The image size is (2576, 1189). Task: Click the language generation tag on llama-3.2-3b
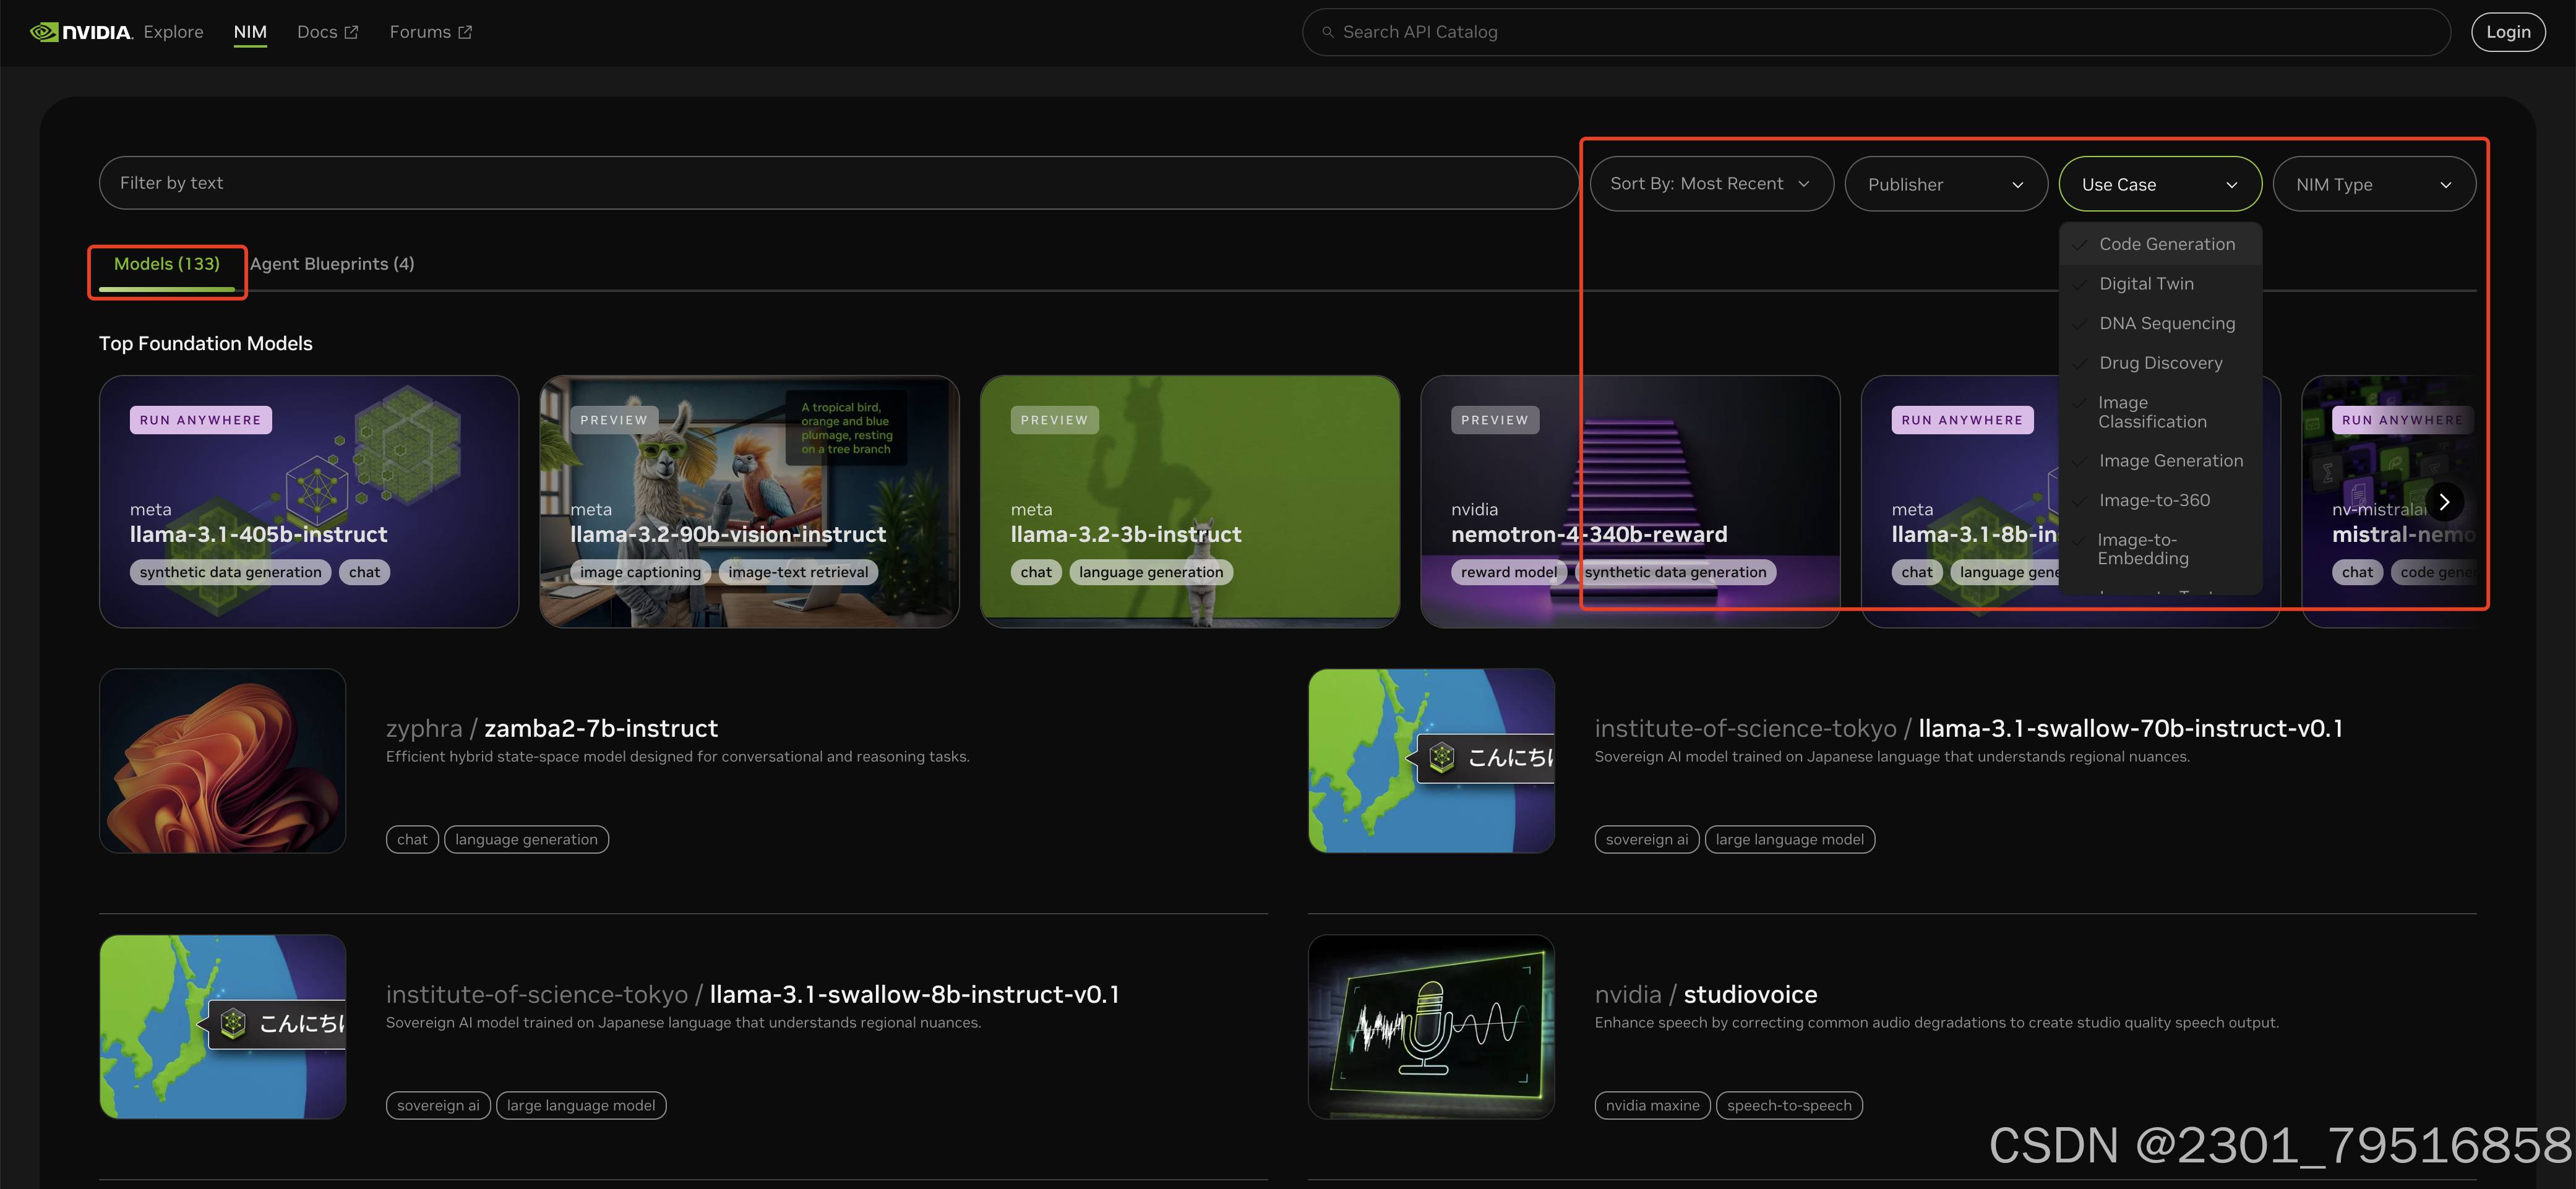(x=1151, y=572)
